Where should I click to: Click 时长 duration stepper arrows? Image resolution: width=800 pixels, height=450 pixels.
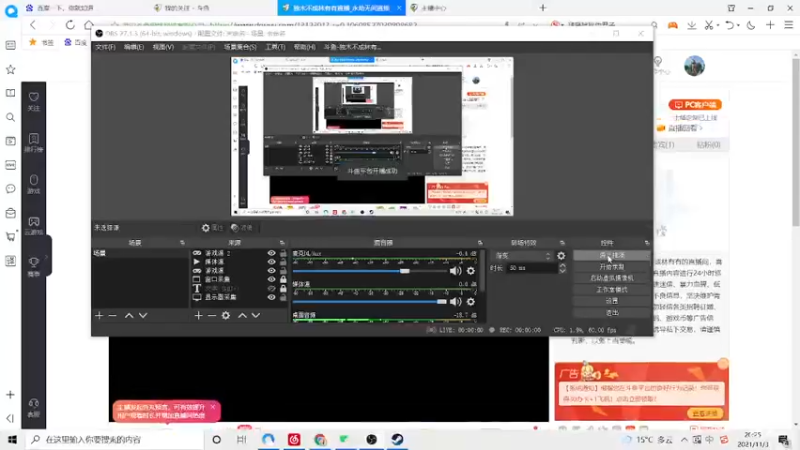(x=562, y=268)
